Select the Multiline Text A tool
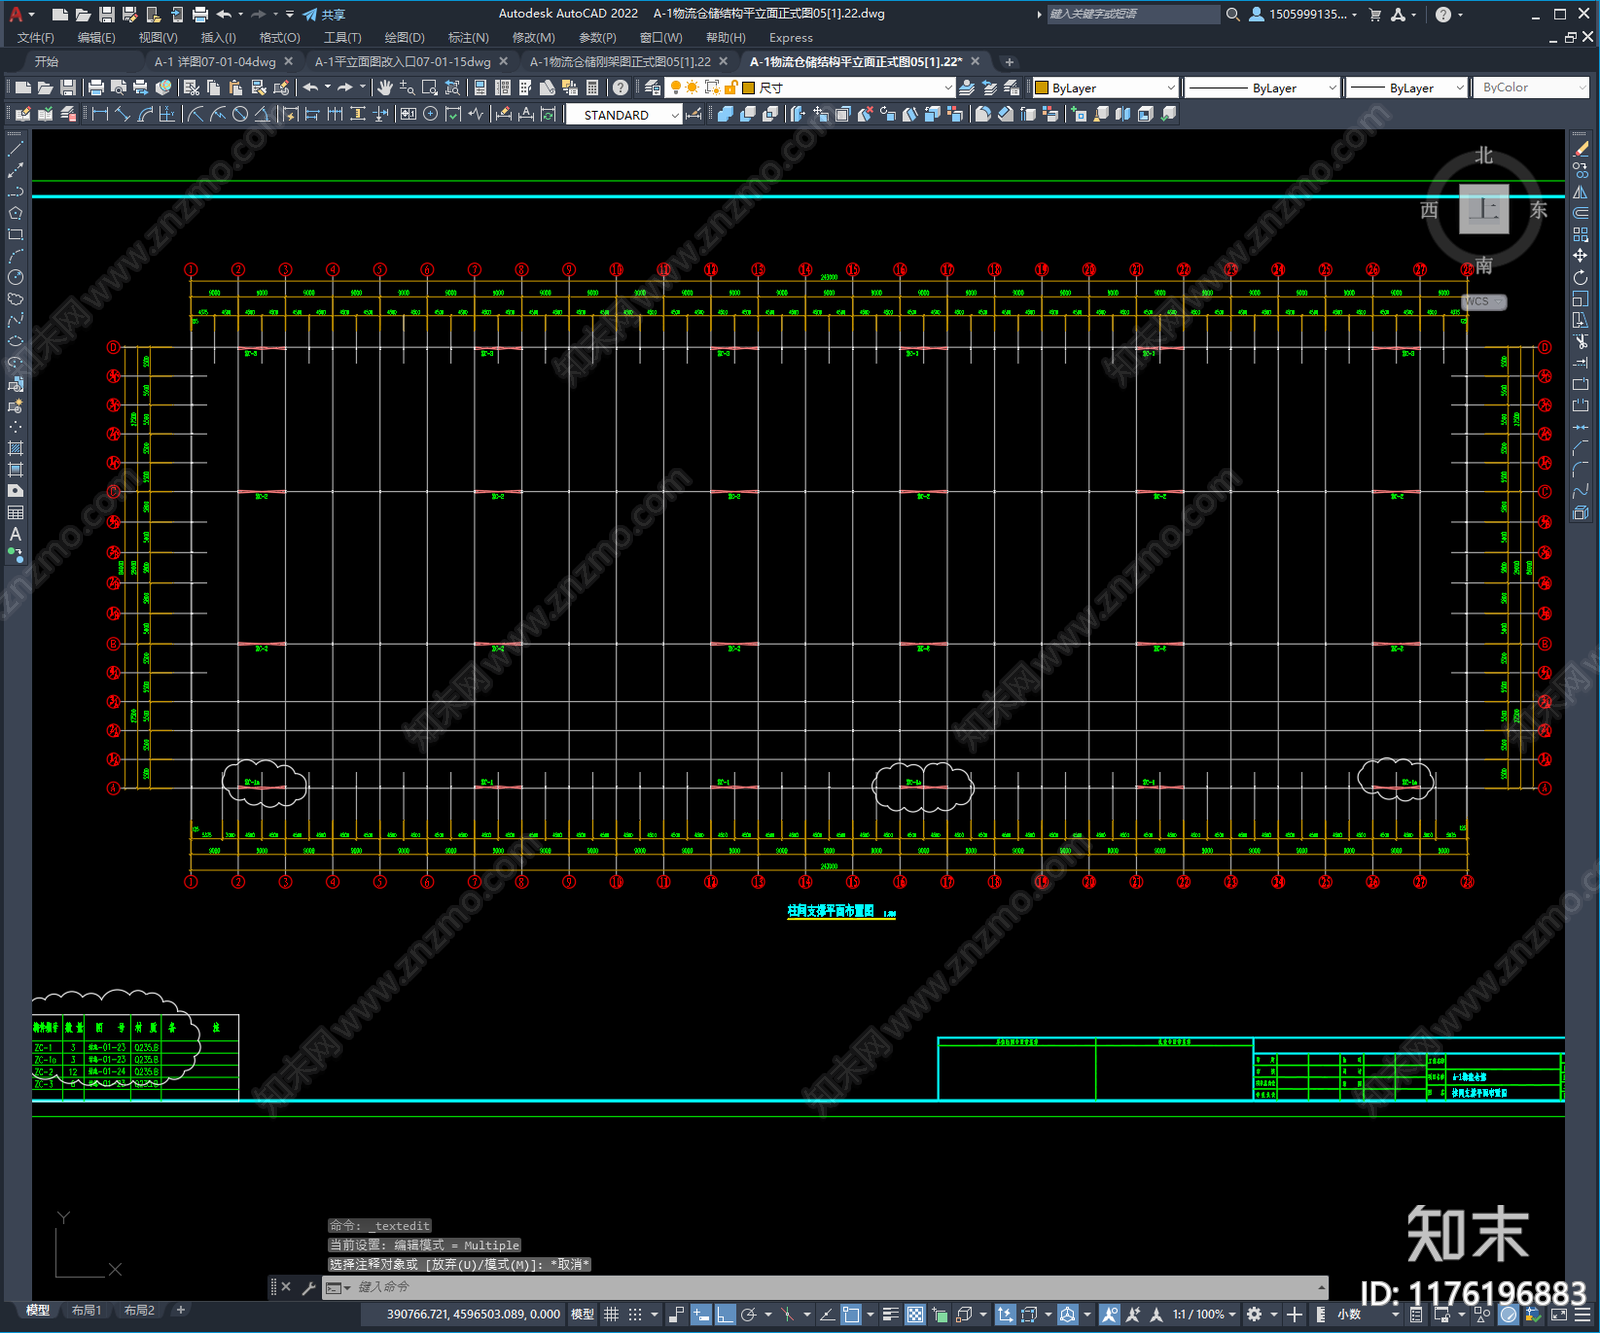The height and width of the screenshot is (1333, 1600). (x=15, y=534)
